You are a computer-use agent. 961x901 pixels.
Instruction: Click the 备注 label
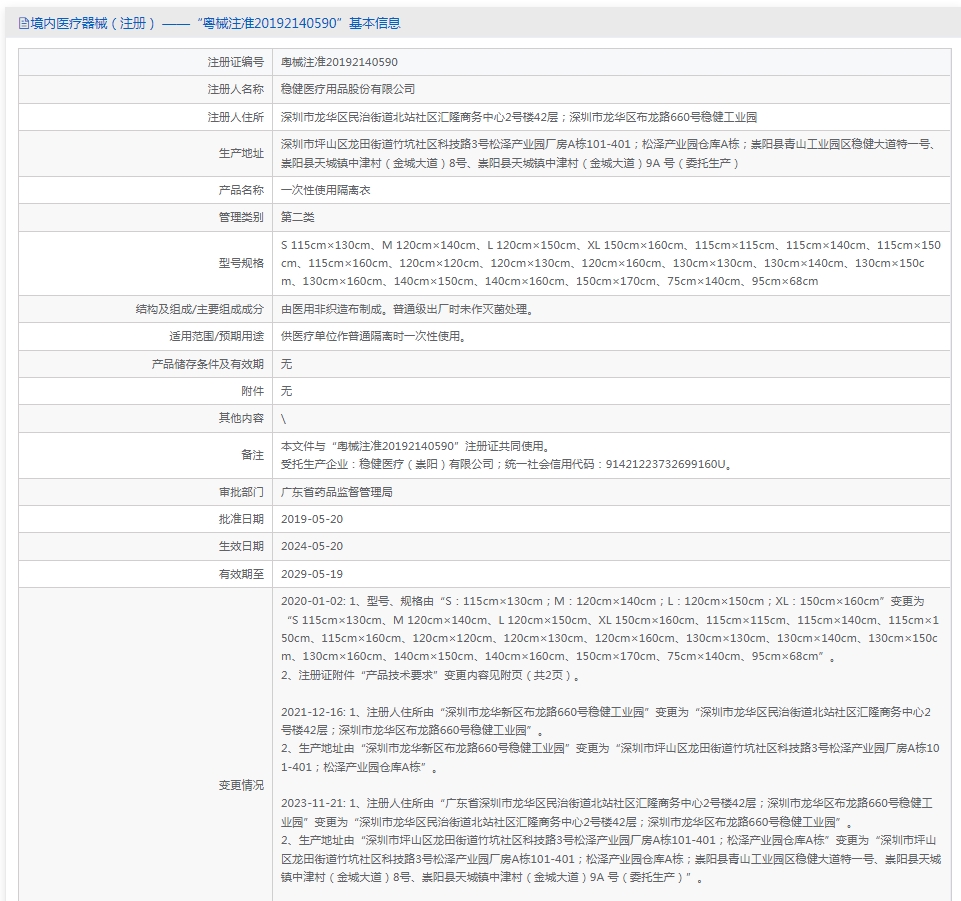253,455
